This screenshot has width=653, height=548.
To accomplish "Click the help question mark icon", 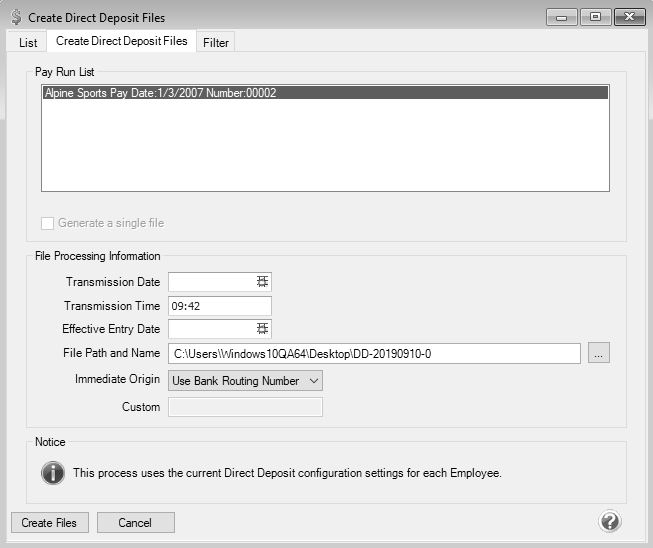I will pyautogui.click(x=609, y=522).
